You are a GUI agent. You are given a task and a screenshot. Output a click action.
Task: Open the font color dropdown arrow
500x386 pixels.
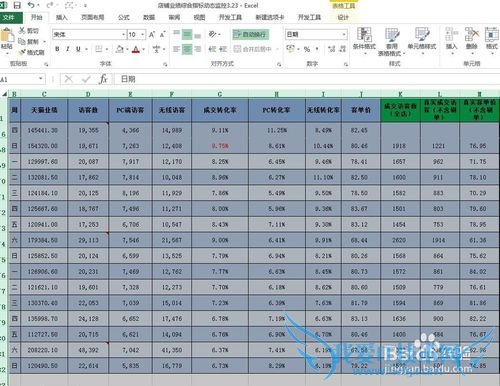click(x=143, y=49)
